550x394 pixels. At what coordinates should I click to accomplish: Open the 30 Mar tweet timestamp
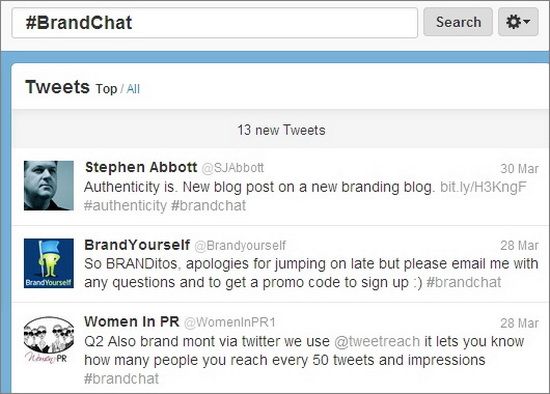click(x=519, y=169)
